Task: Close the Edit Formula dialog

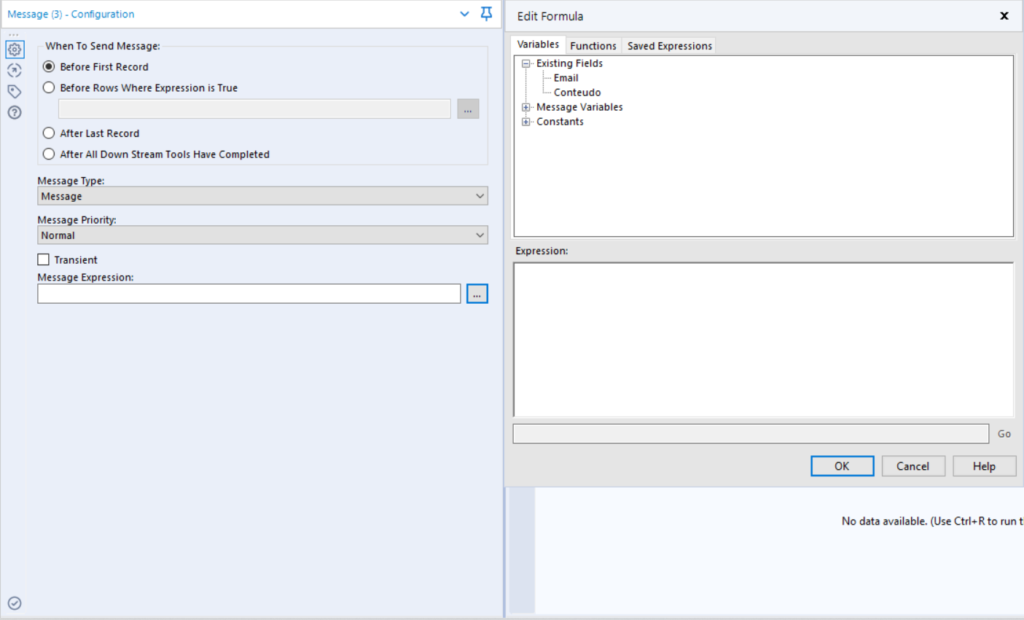Action: click(x=1004, y=16)
